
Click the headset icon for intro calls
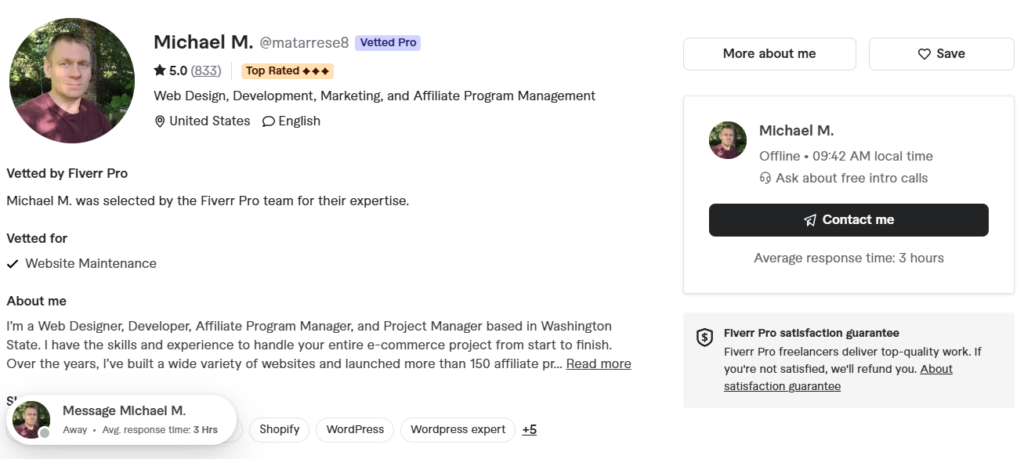tap(765, 178)
